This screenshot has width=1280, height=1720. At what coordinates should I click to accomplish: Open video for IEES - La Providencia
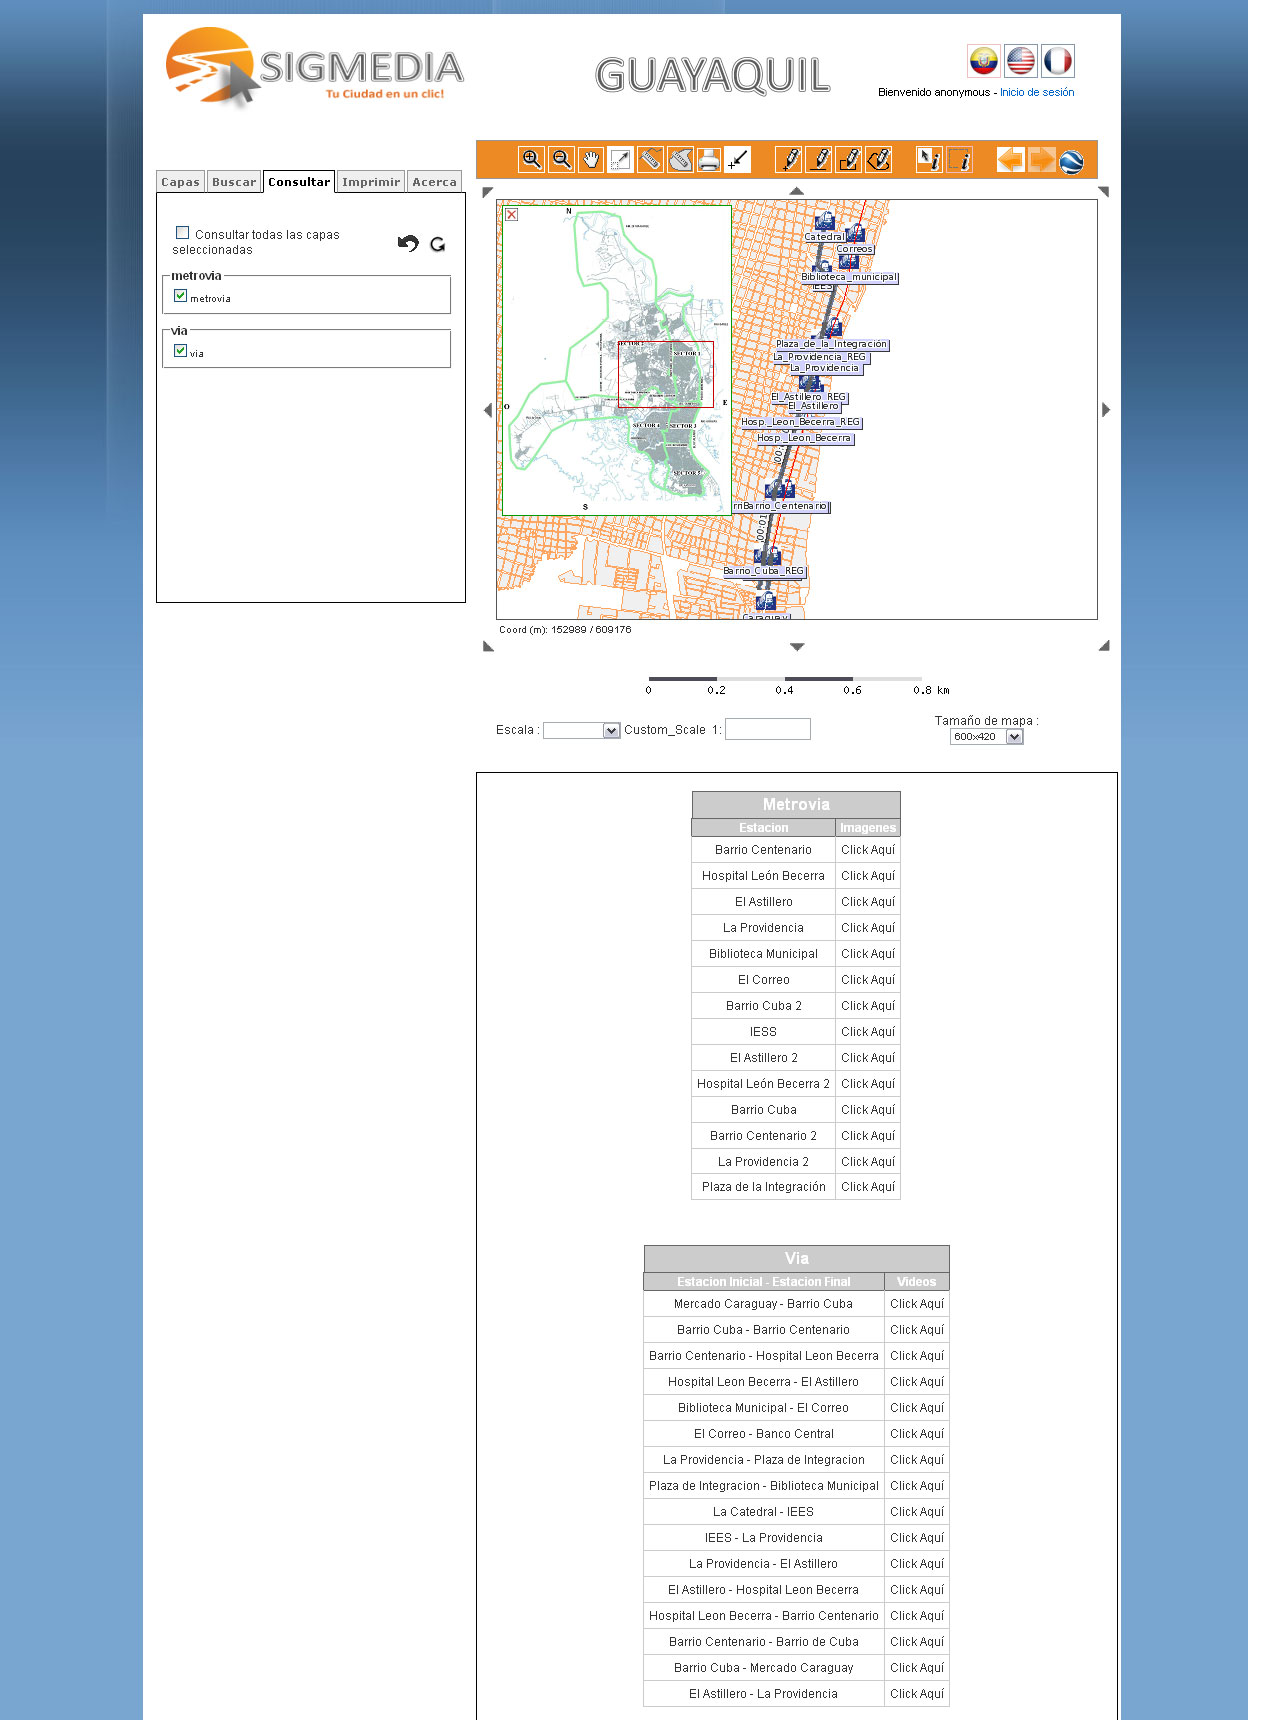coord(917,1538)
